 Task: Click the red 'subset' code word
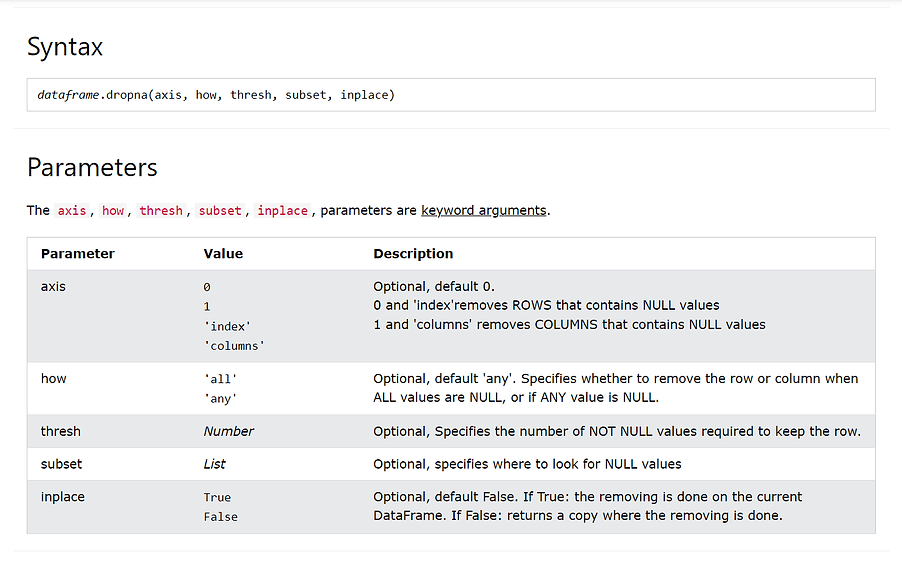click(x=220, y=211)
